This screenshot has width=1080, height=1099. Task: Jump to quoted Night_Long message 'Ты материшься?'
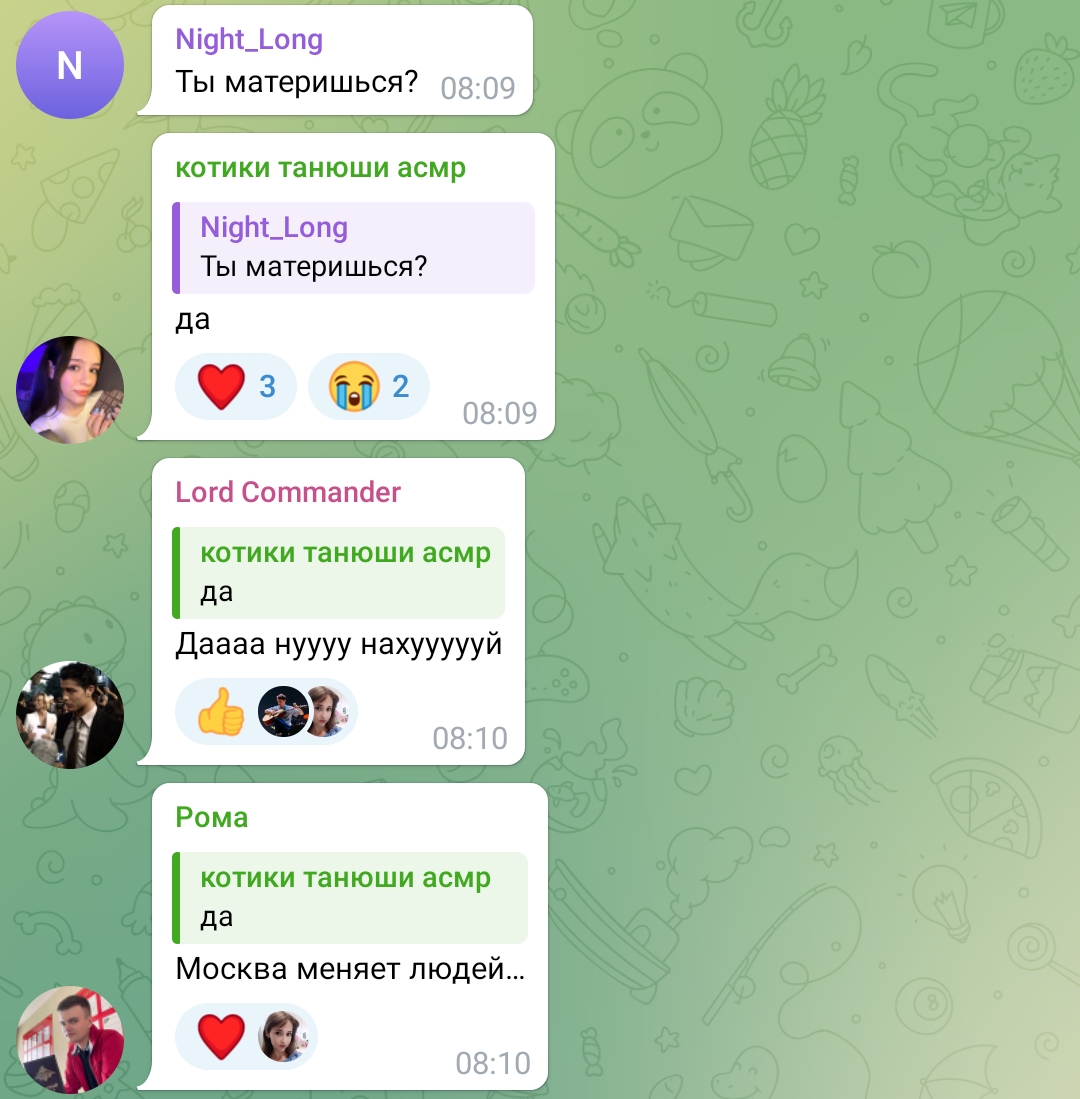click(x=353, y=247)
